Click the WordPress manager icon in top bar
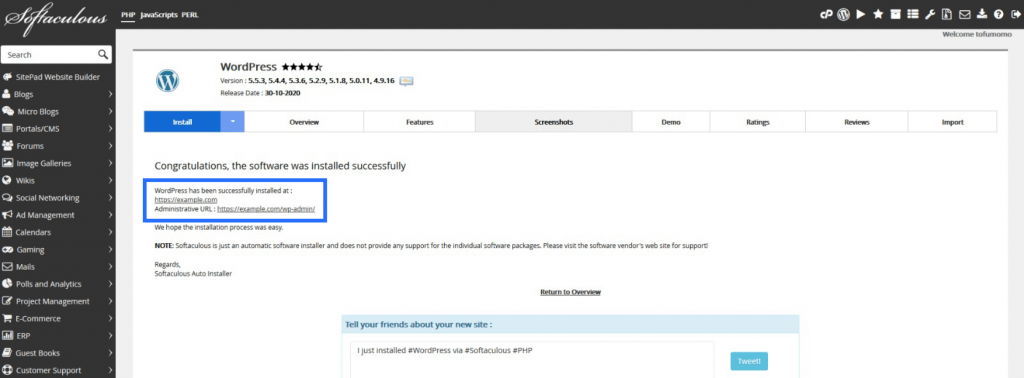The image size is (1024, 378). (844, 14)
